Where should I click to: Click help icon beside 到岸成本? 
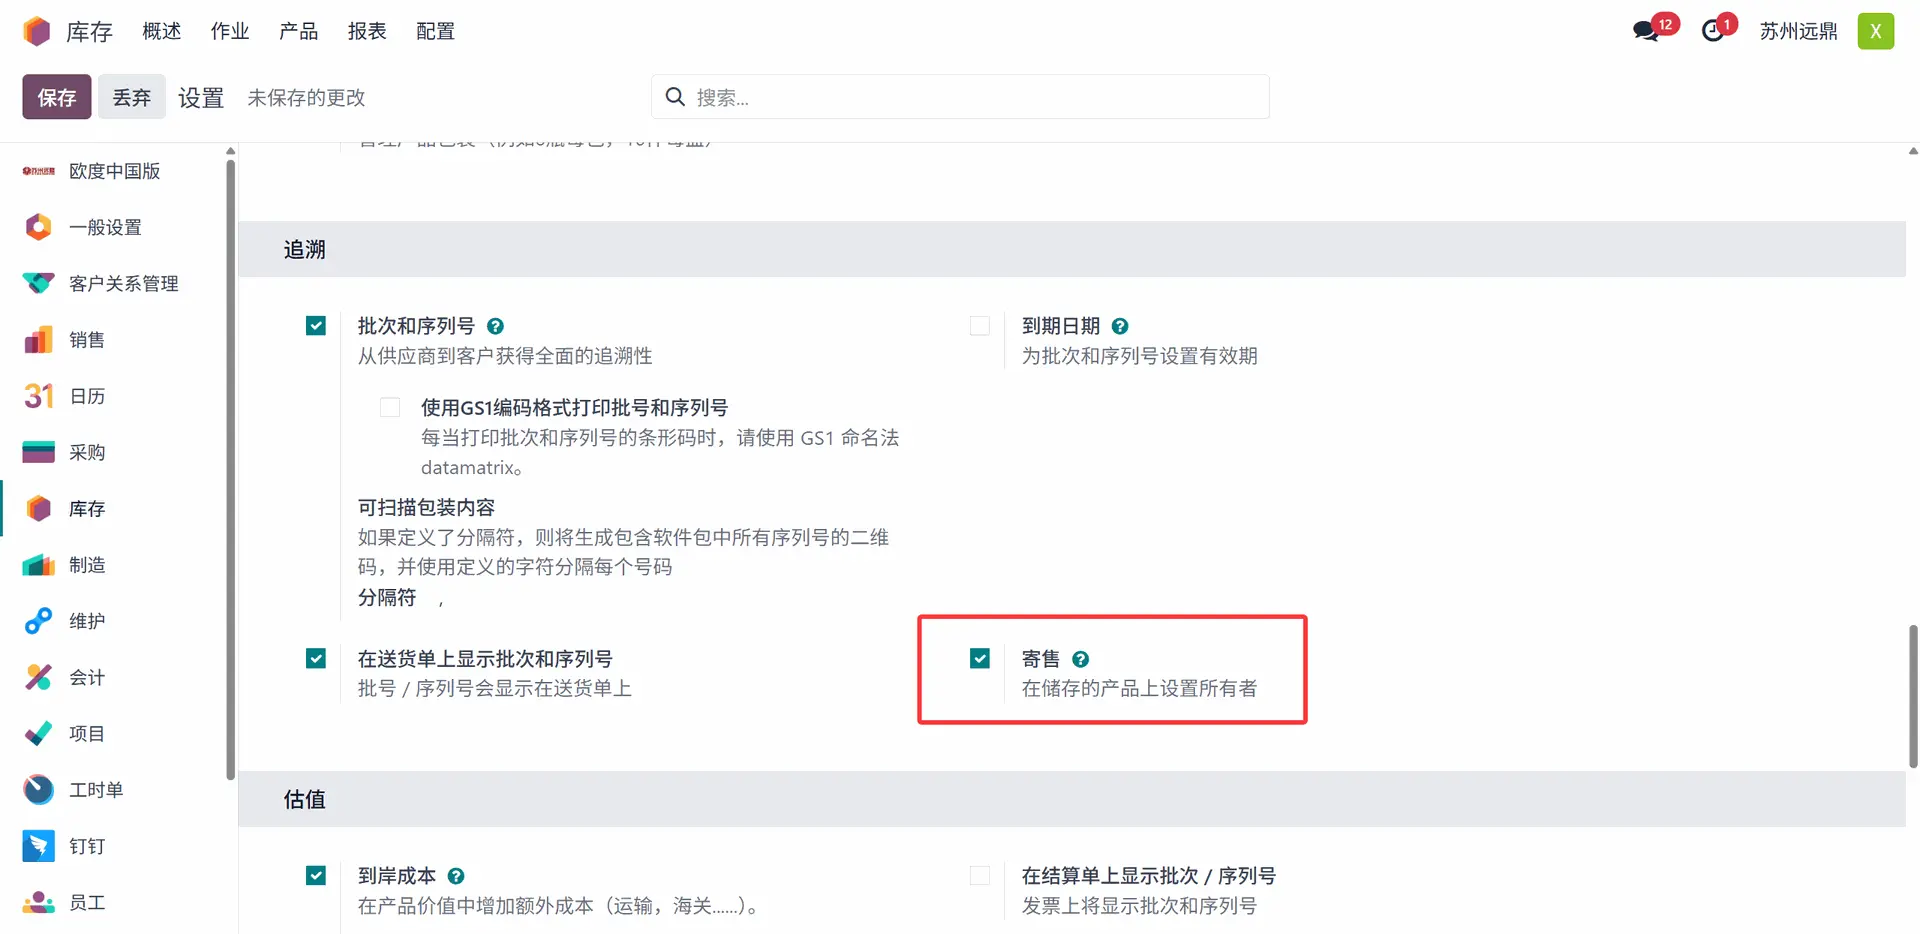click(456, 876)
